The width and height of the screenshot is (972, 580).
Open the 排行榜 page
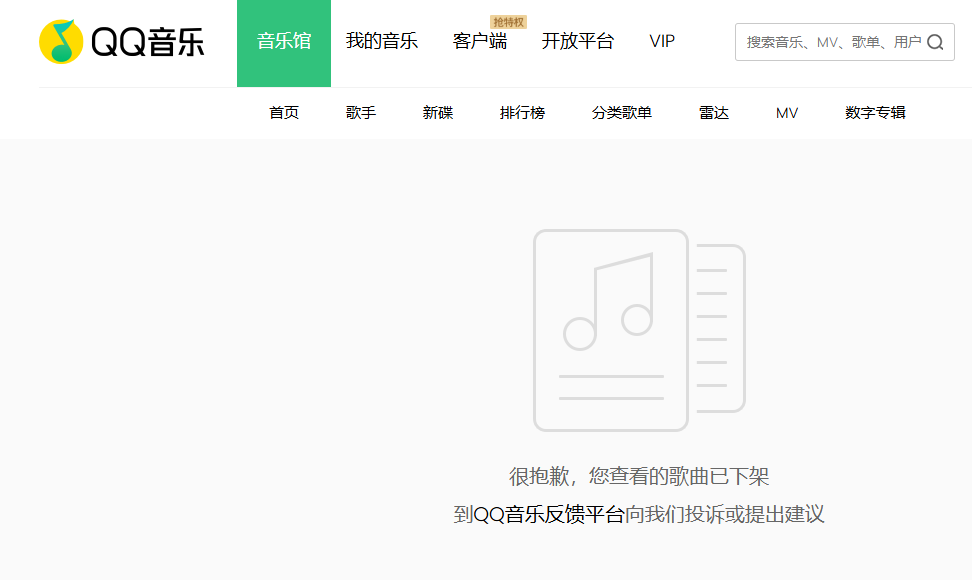(523, 113)
